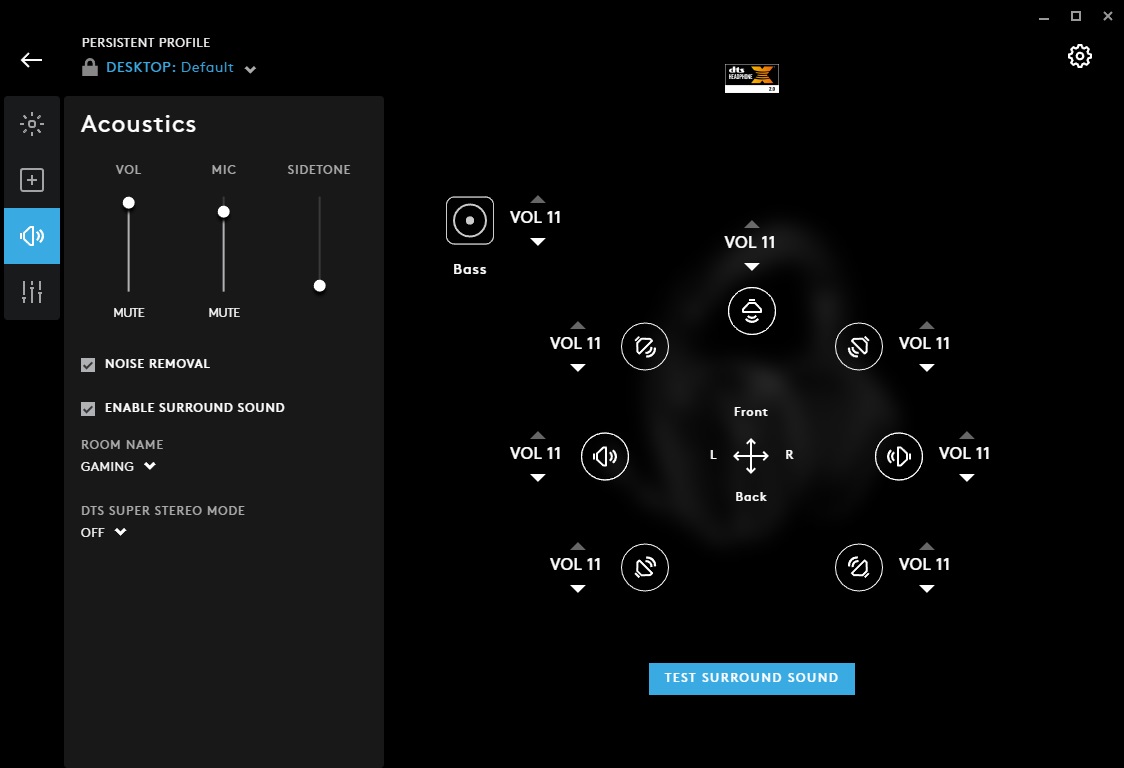
Task: Toggle the ENABLE SURROUND SOUND checkbox
Action: [87, 409]
